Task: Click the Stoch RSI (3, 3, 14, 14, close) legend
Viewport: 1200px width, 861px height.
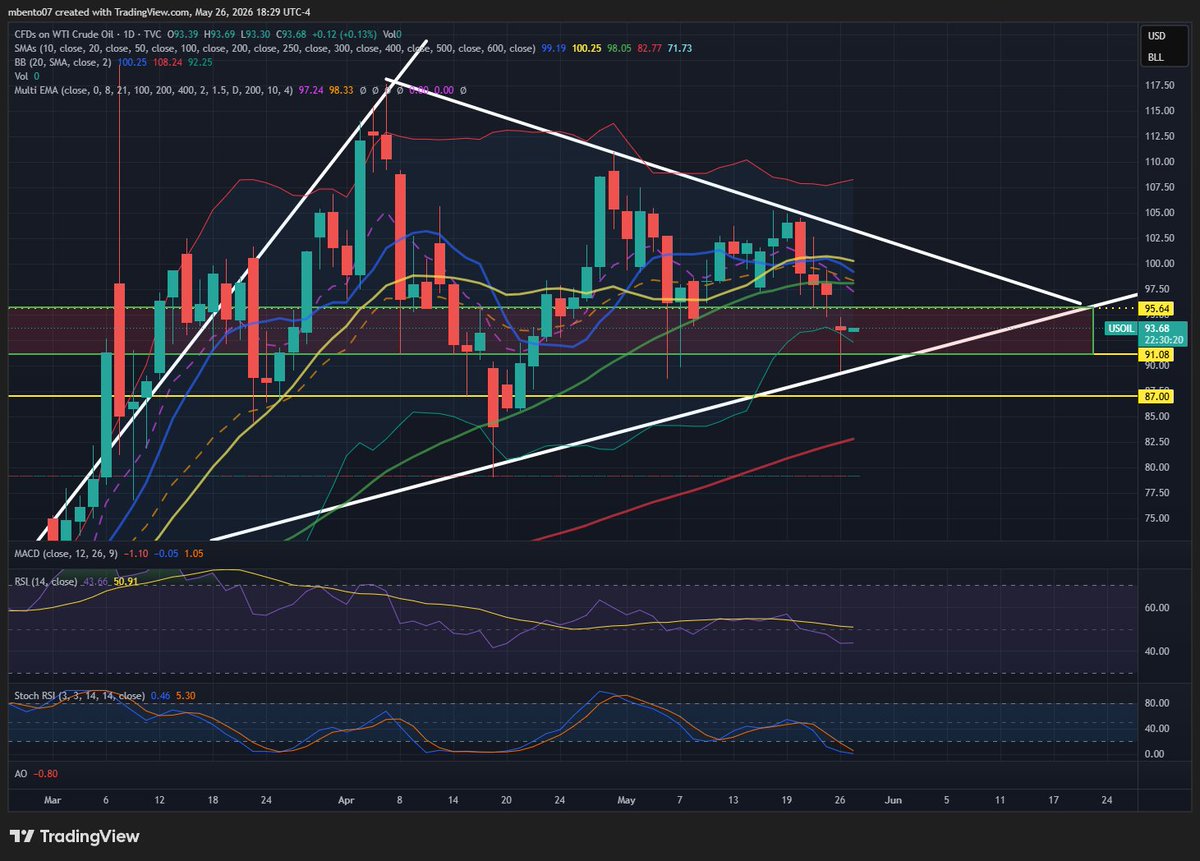Action: 79,695
